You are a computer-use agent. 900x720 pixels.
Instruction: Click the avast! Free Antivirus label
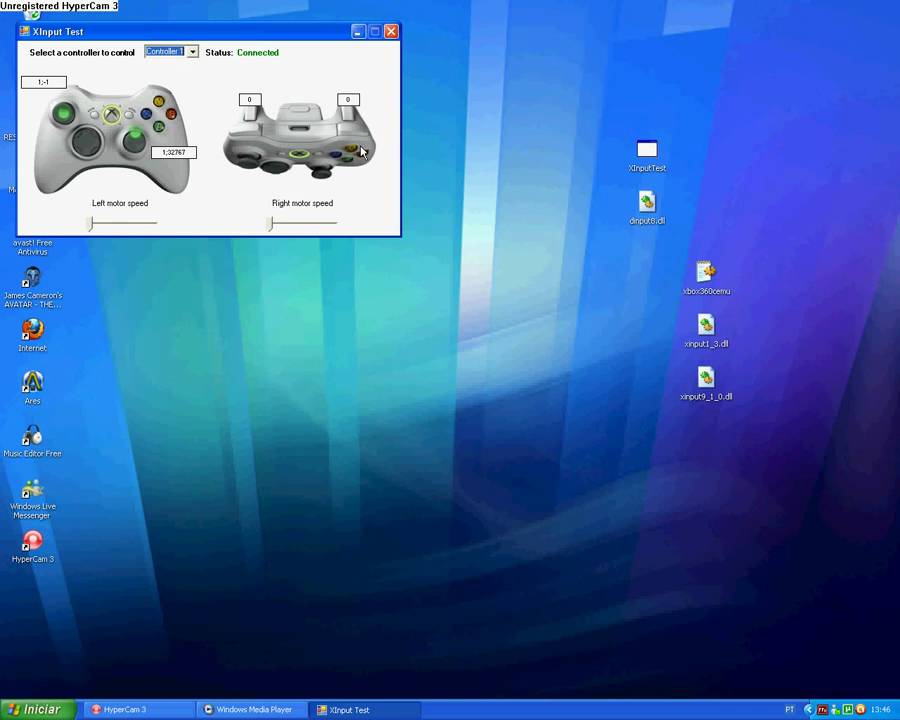pos(33,247)
